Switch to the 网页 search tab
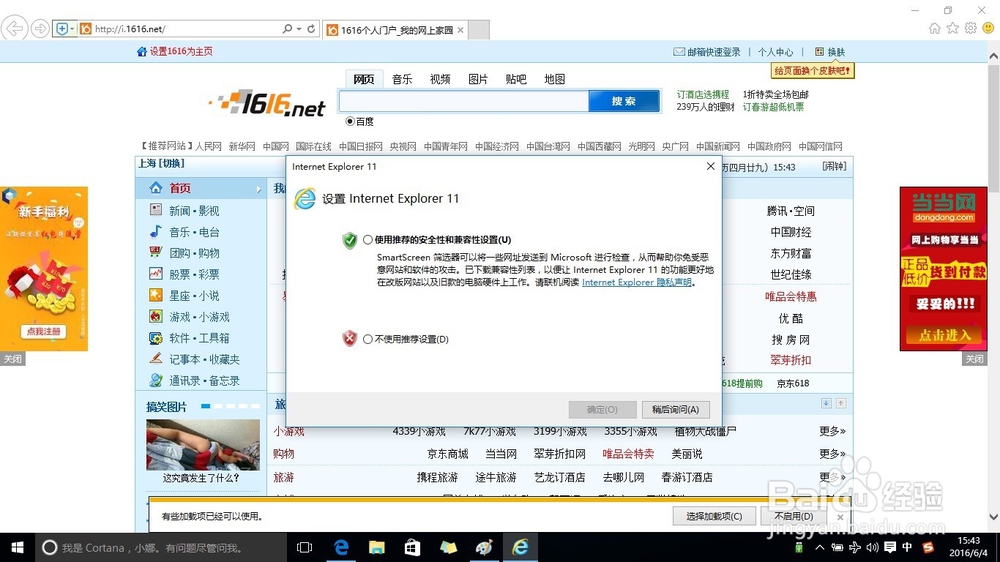Image resolution: width=1000 pixels, height=562 pixels. tap(364, 79)
